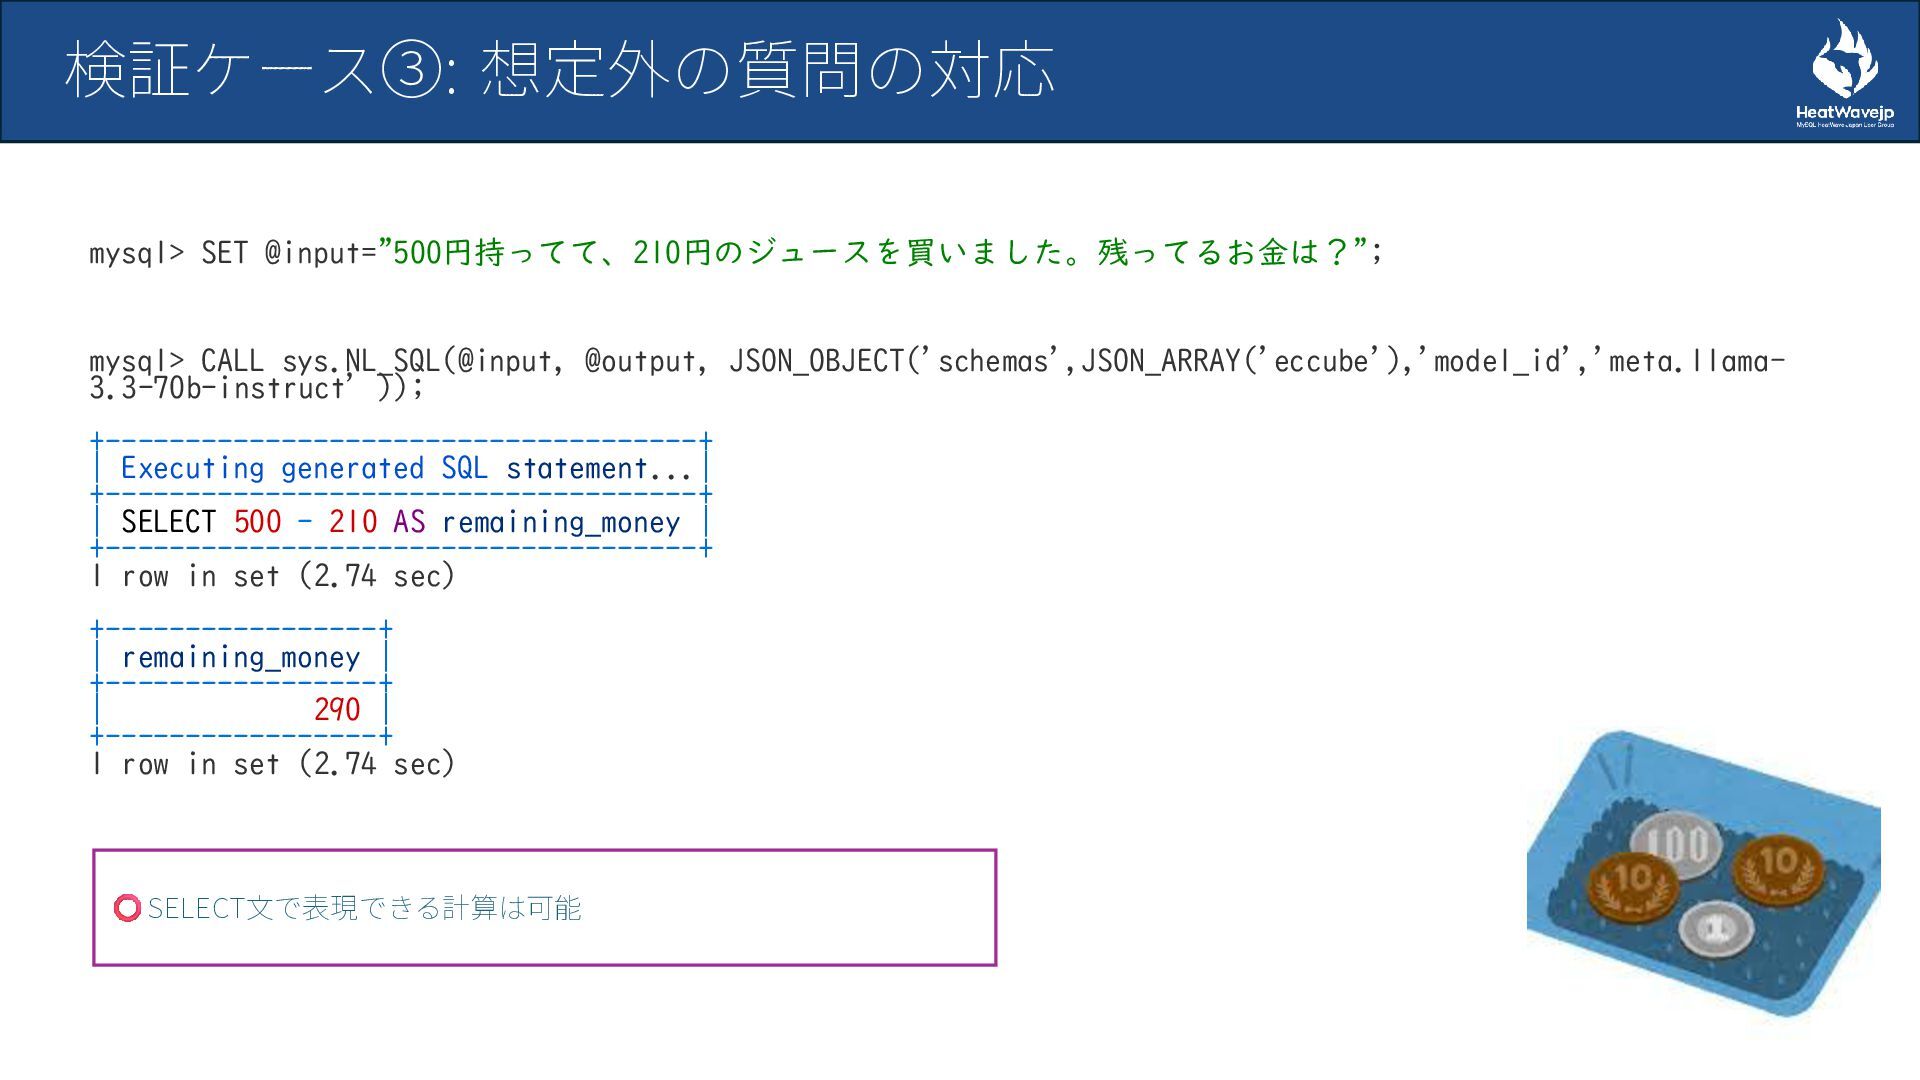
Task: Click the small 1 yen coin
Action: [x=1716, y=930]
